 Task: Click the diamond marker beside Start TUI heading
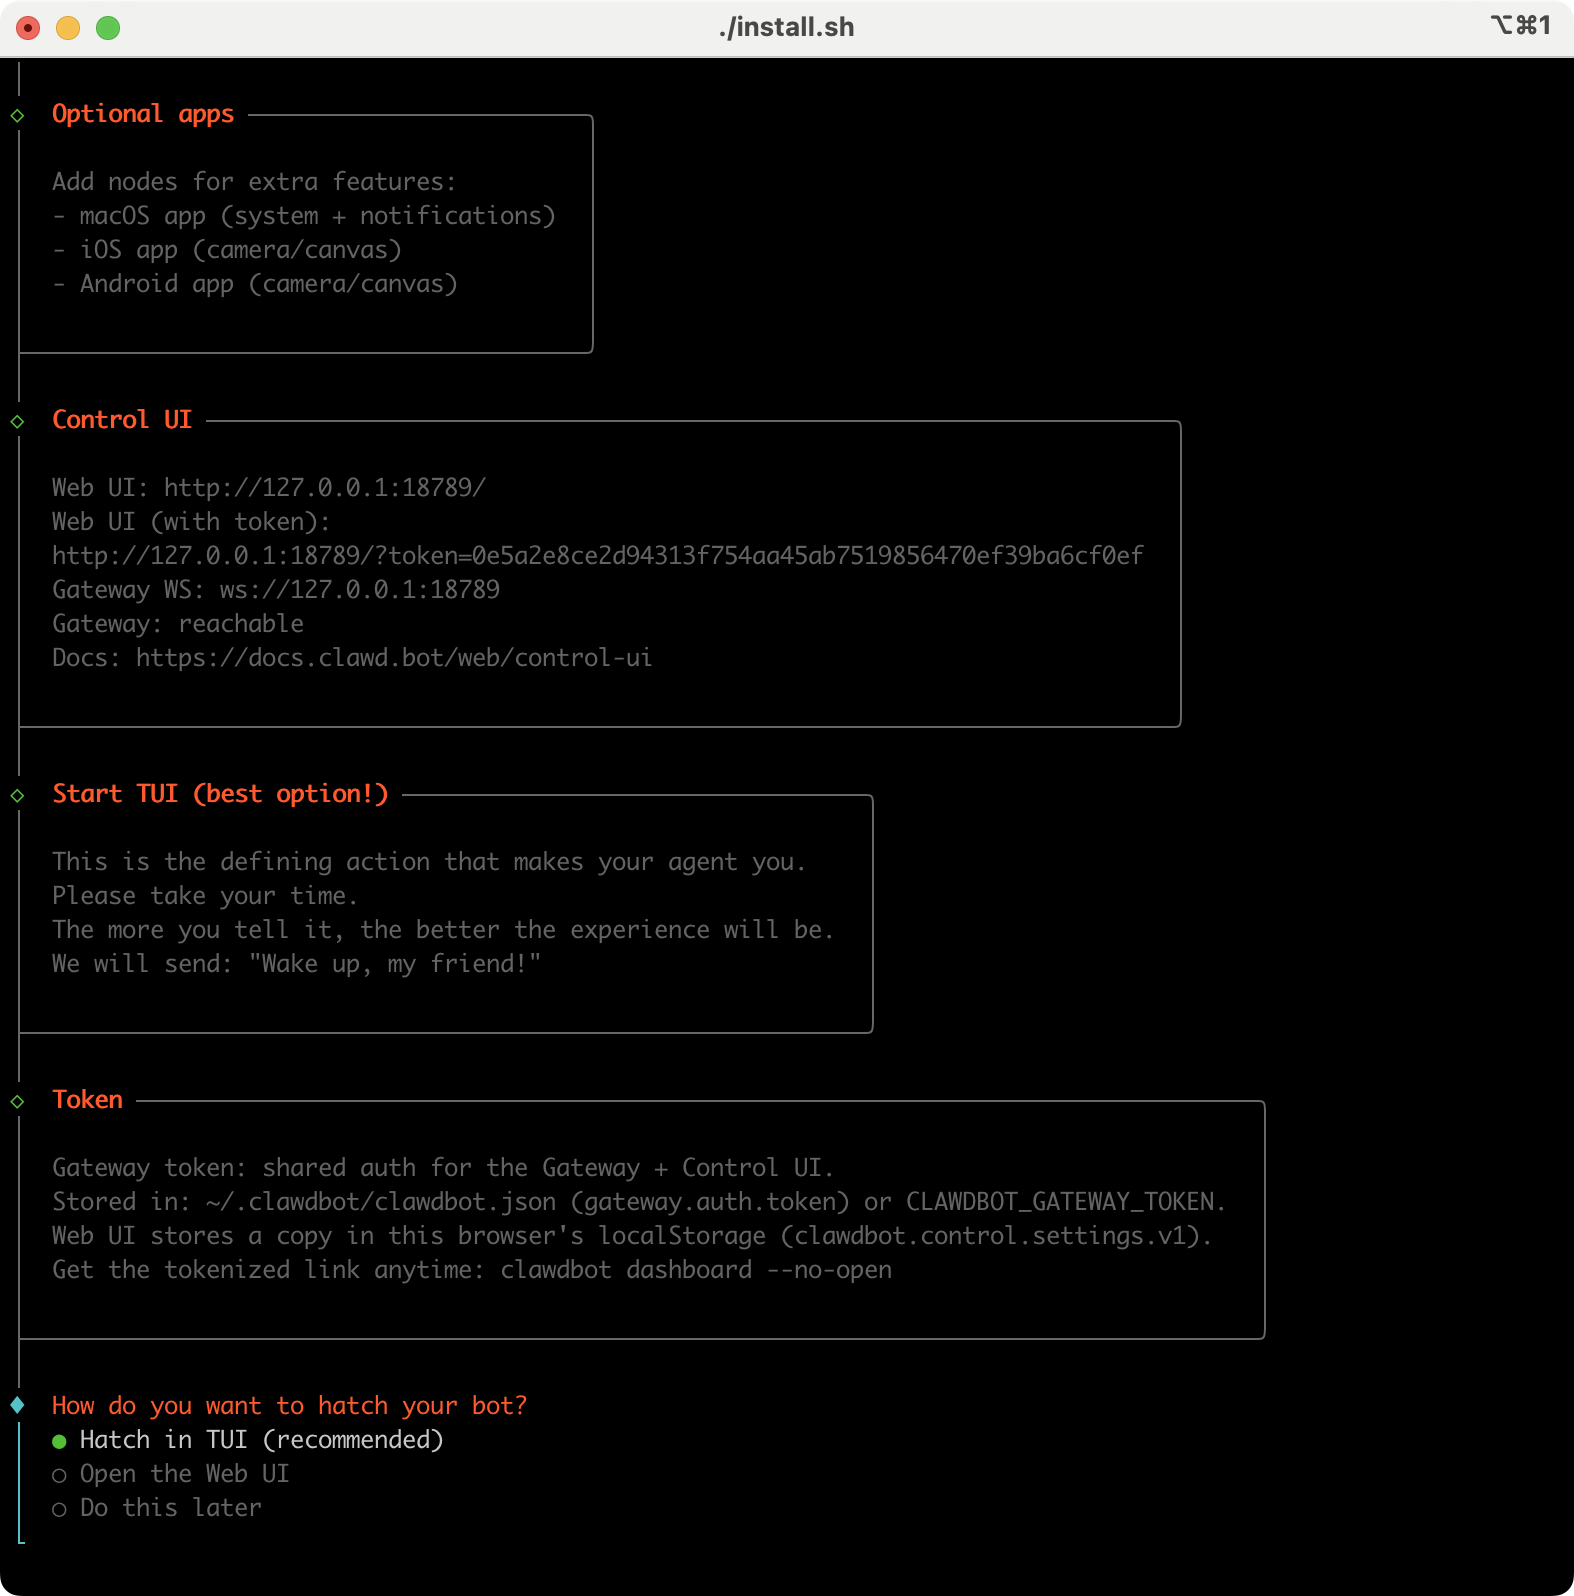tap(17, 796)
